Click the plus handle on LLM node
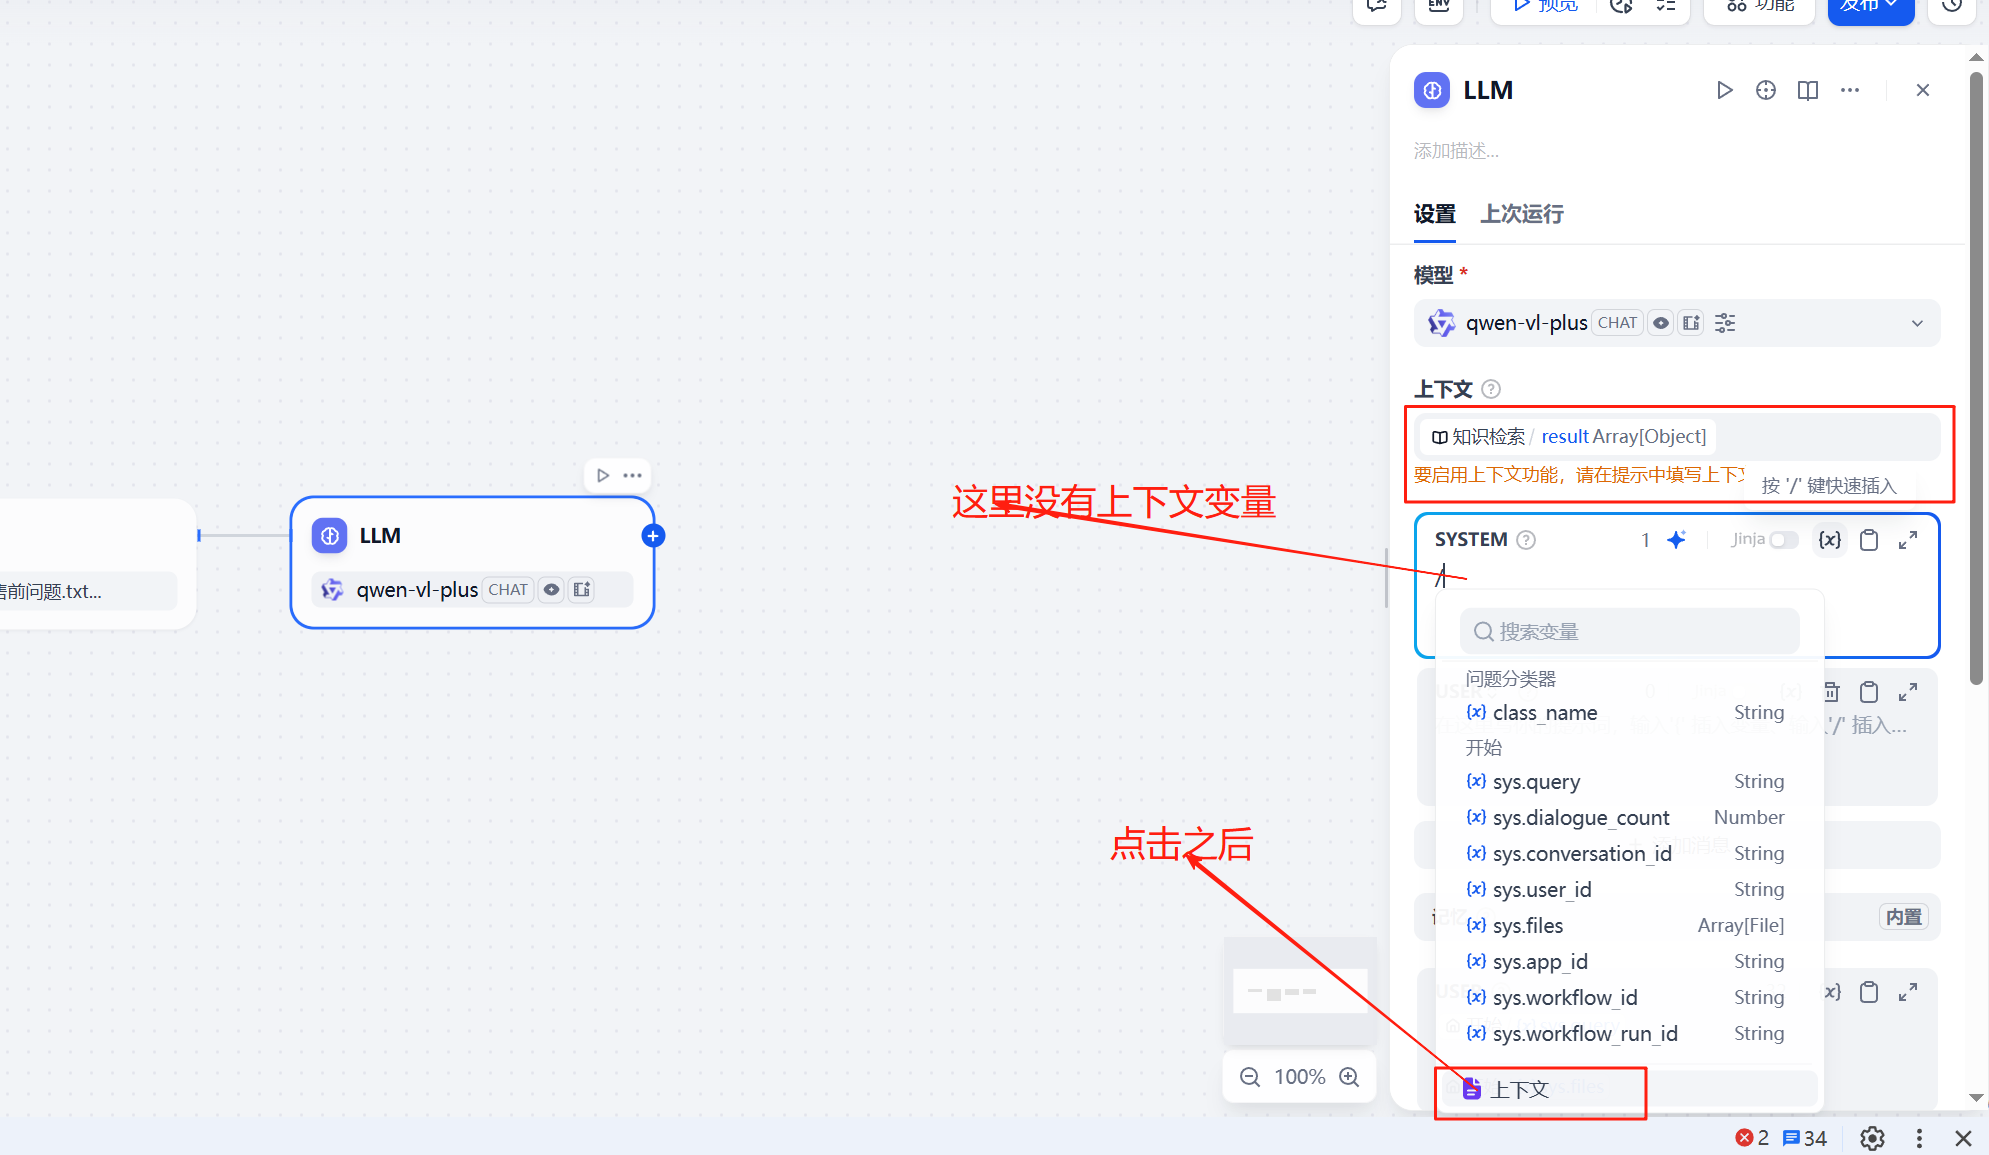Image resolution: width=1989 pixels, height=1155 pixels. tap(653, 536)
